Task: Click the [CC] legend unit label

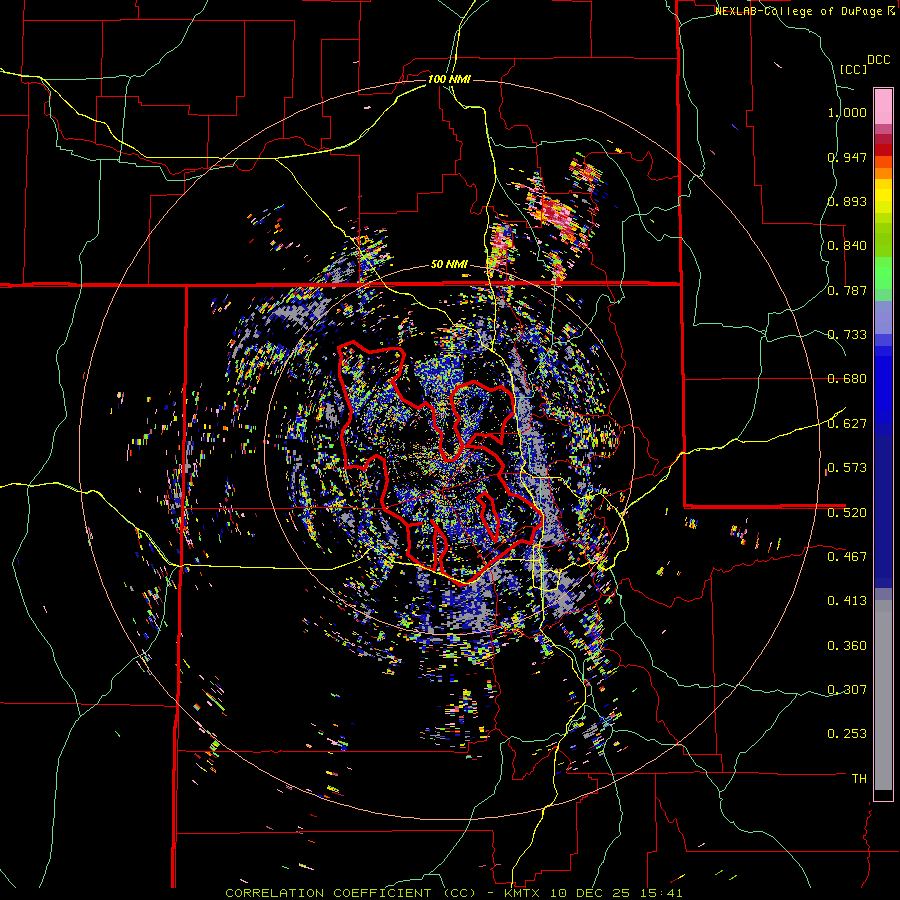Action: [853, 69]
